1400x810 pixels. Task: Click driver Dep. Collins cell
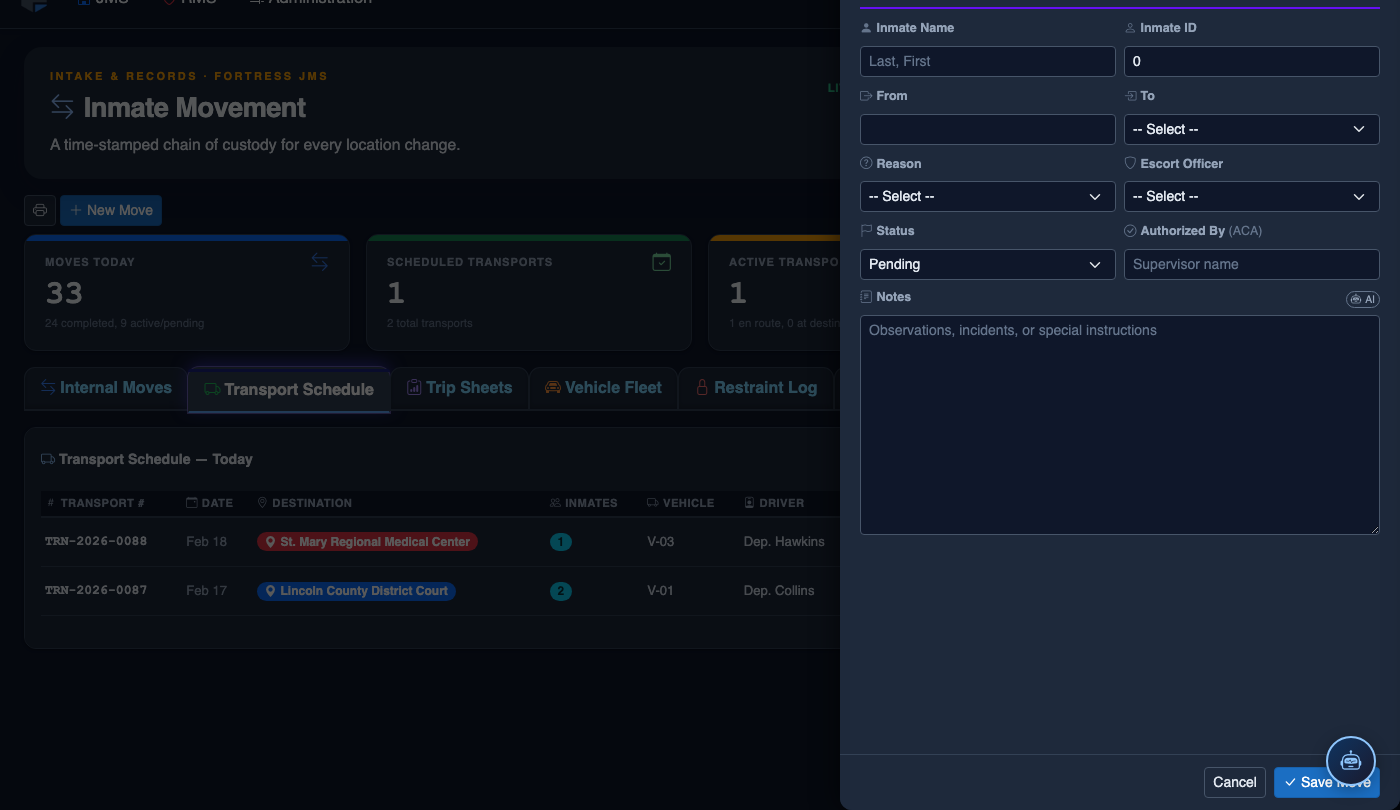click(x=779, y=590)
